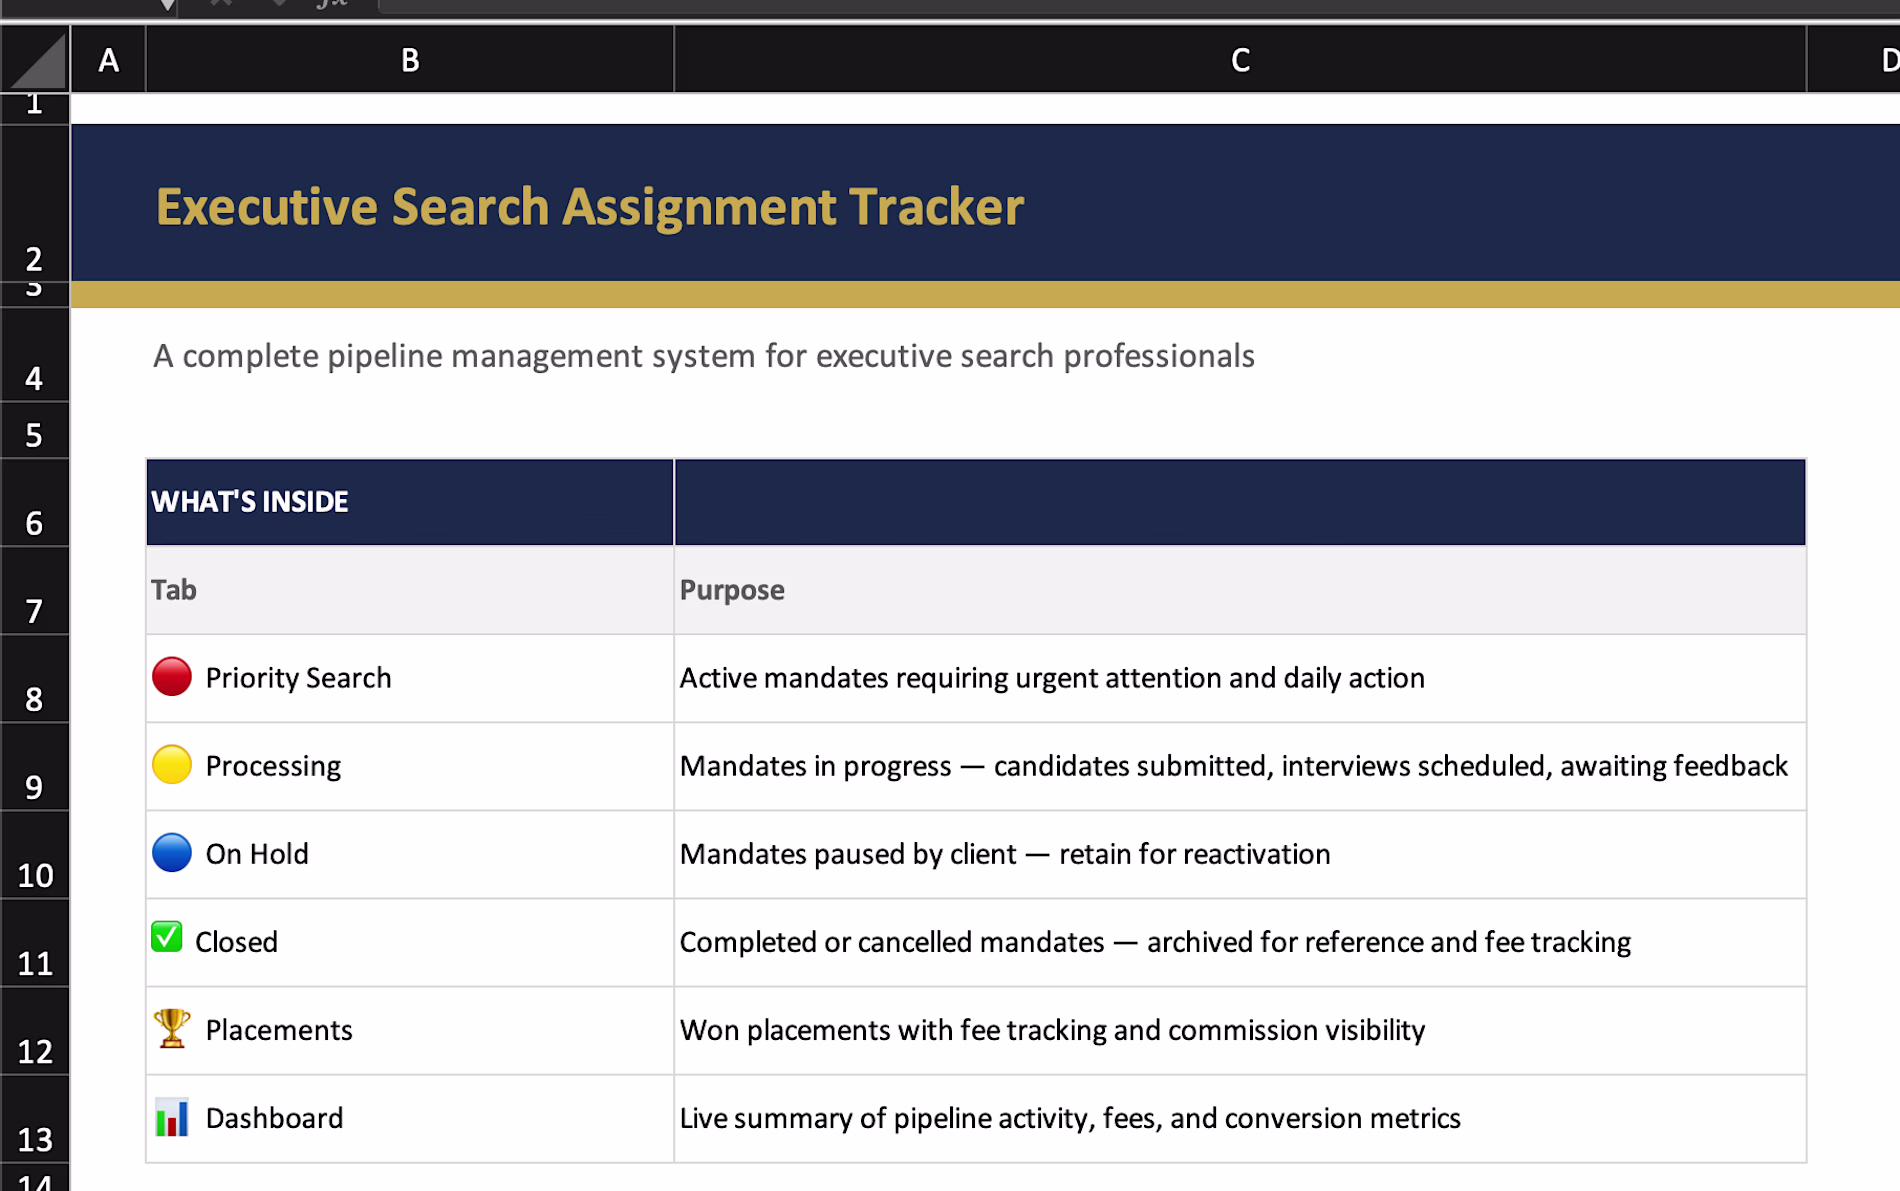The image size is (1900, 1191).
Task: Click the trophy icon beside Placements
Action: [172, 1028]
